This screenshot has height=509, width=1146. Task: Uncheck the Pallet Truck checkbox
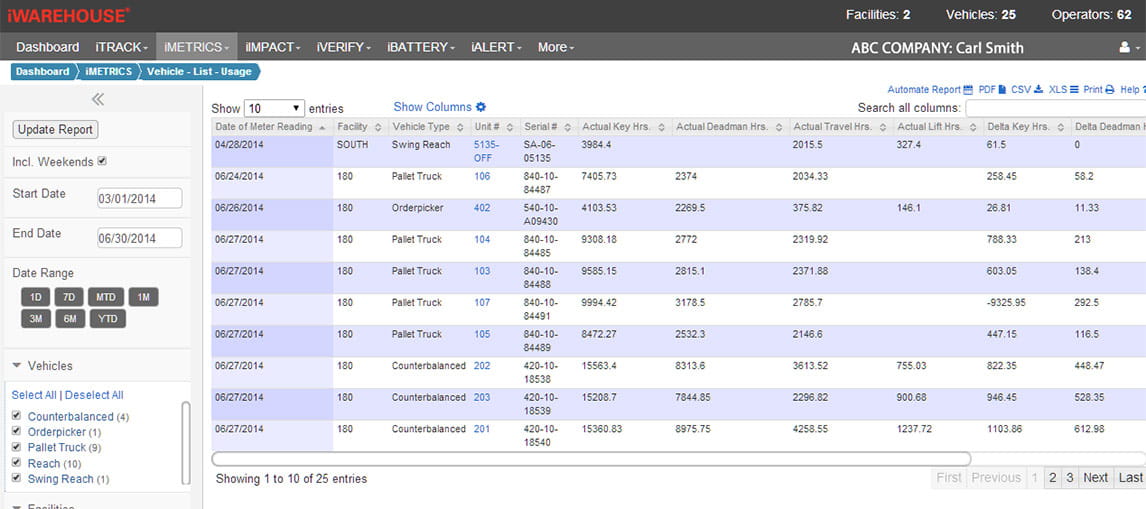16,447
